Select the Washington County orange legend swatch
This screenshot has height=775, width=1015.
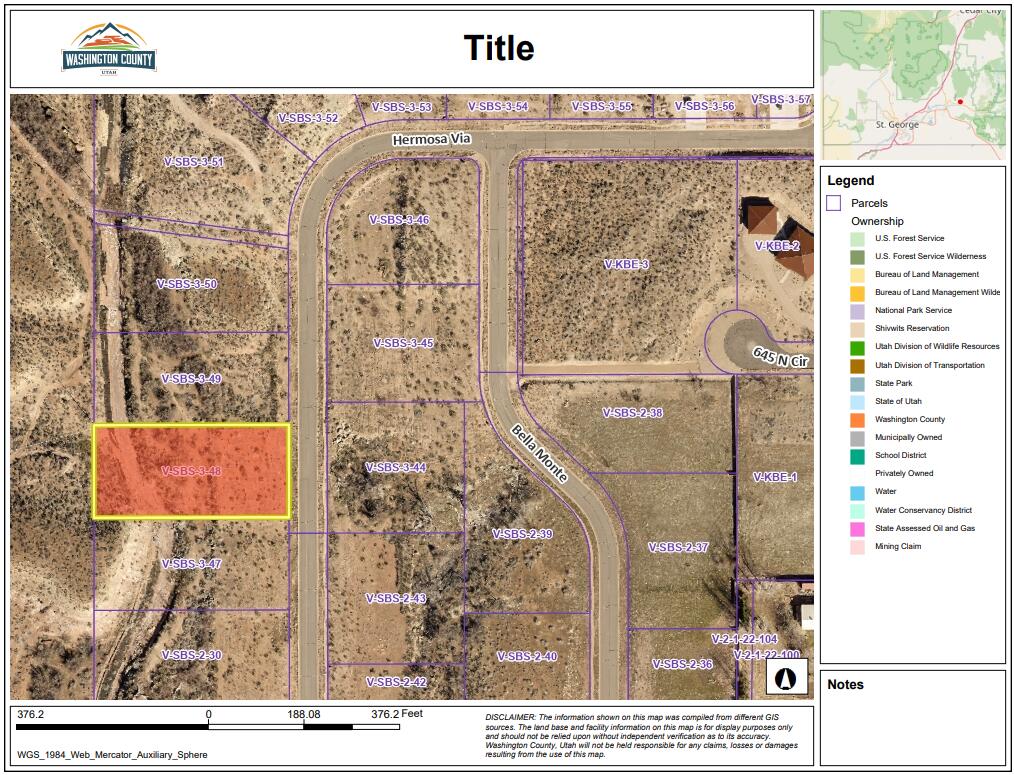click(x=857, y=420)
